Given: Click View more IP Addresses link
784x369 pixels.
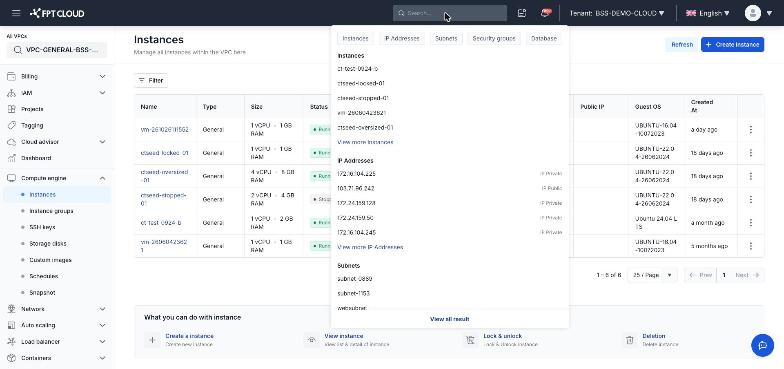Looking at the screenshot, I should 370,248.
